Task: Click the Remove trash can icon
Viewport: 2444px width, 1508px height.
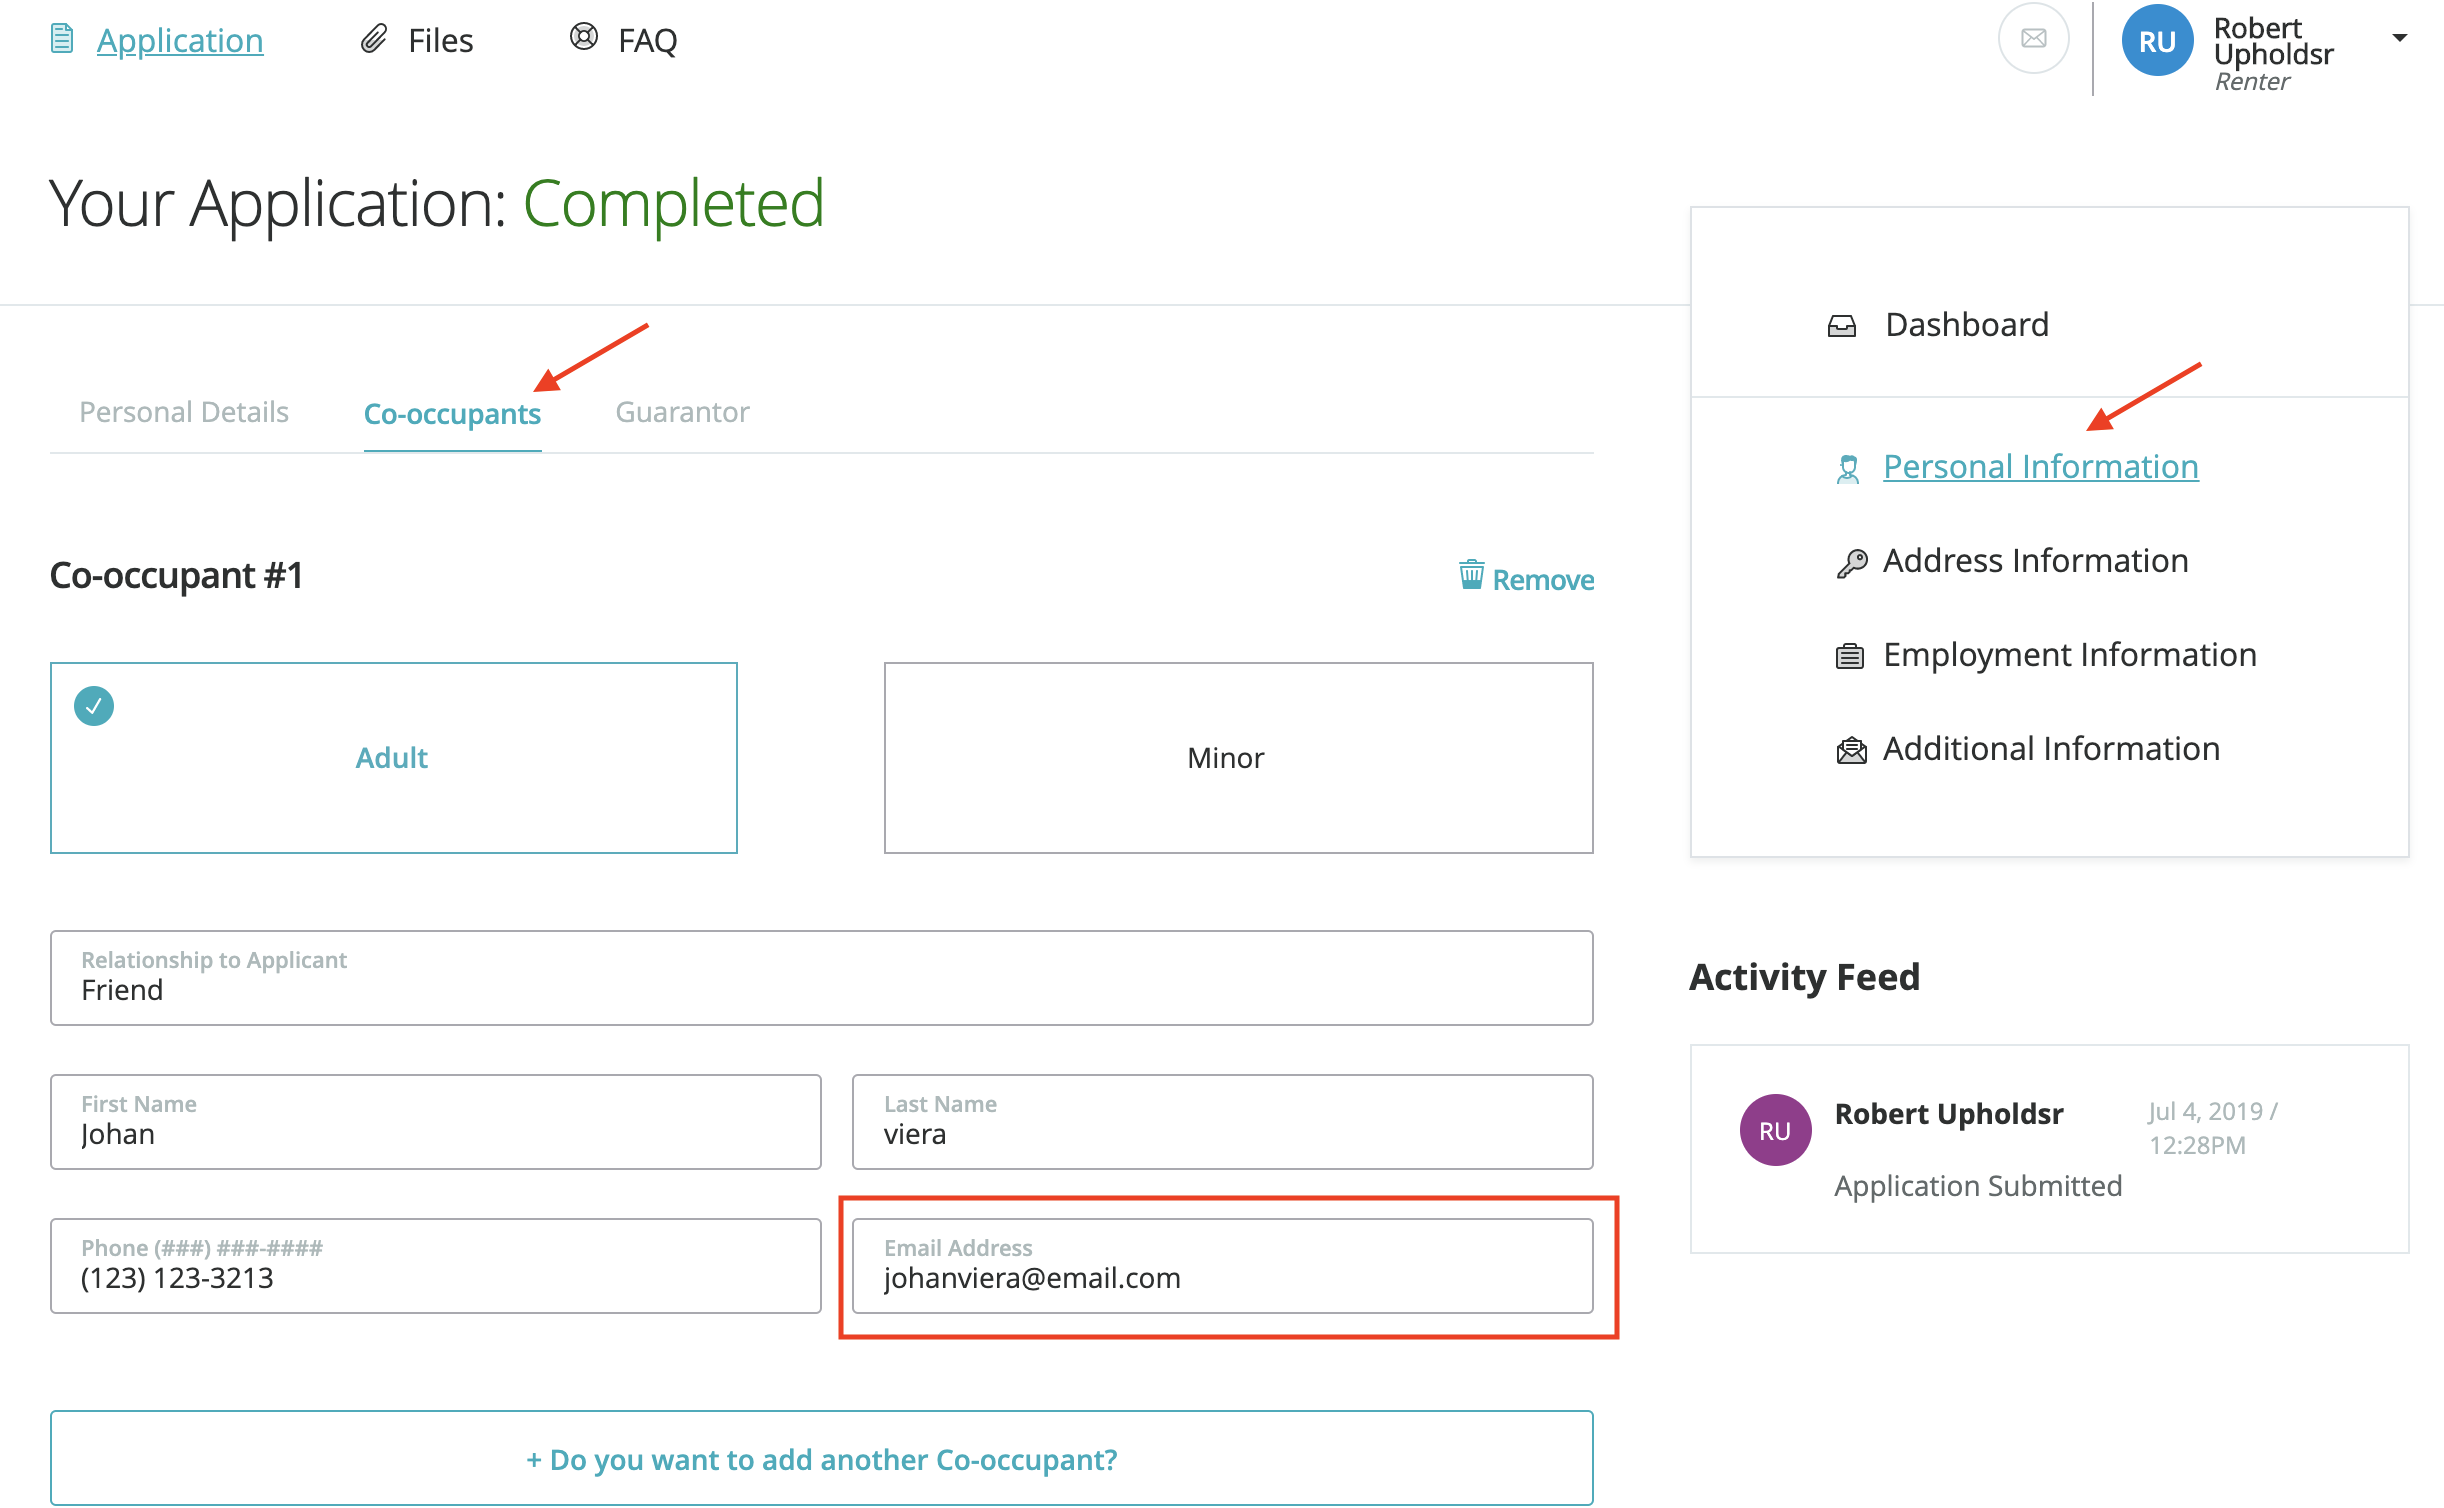Action: click(1471, 575)
